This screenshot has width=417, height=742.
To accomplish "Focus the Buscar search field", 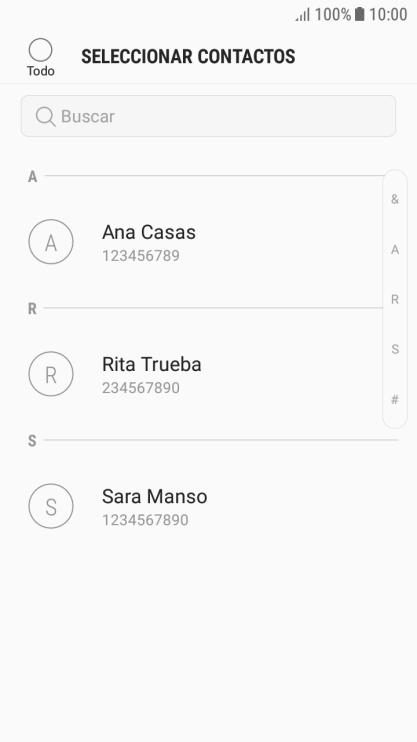I will (x=208, y=116).
